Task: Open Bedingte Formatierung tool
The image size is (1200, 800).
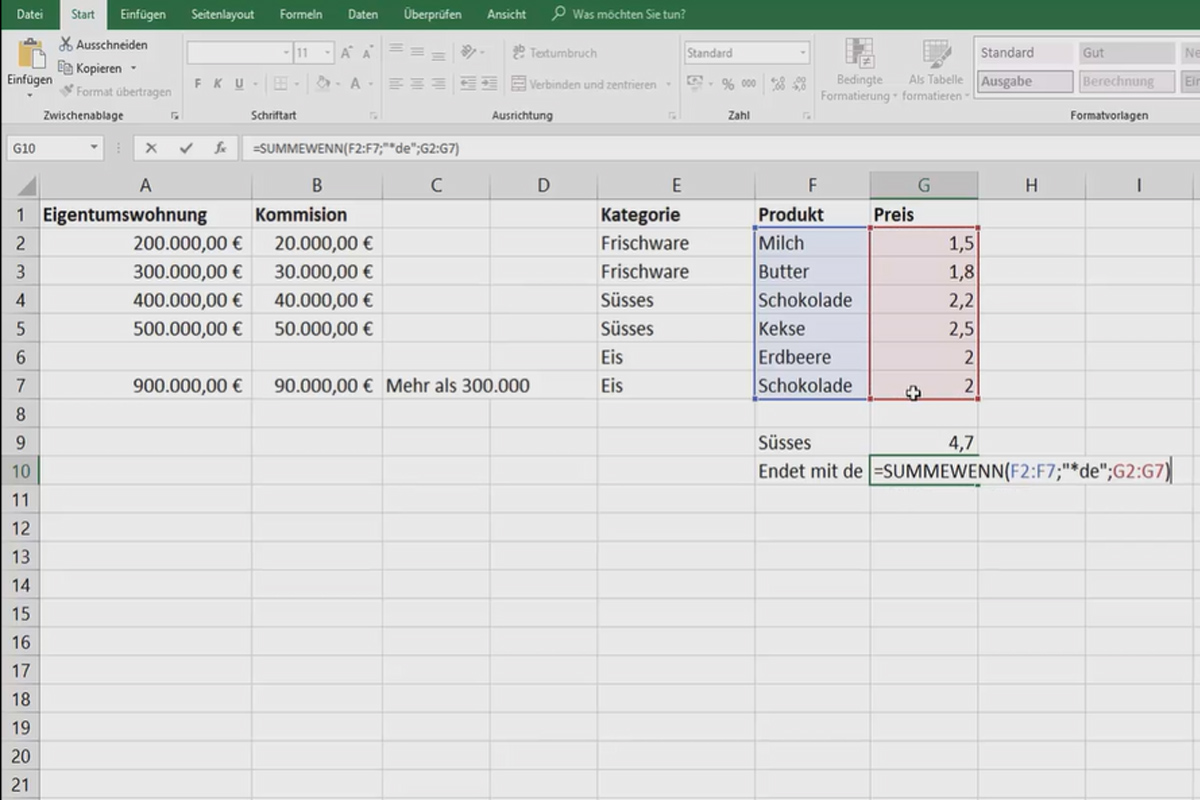Action: pyautogui.click(x=858, y=68)
